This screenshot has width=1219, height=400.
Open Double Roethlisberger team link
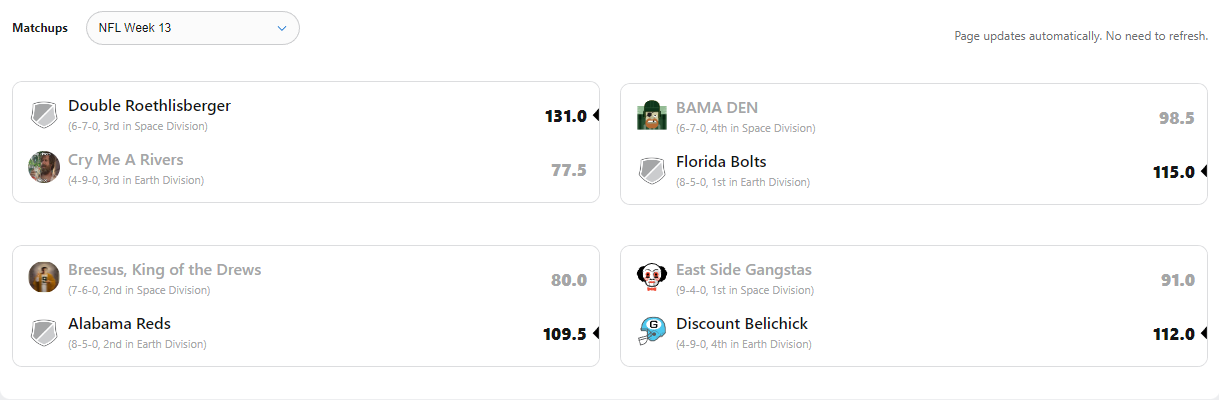[149, 106]
